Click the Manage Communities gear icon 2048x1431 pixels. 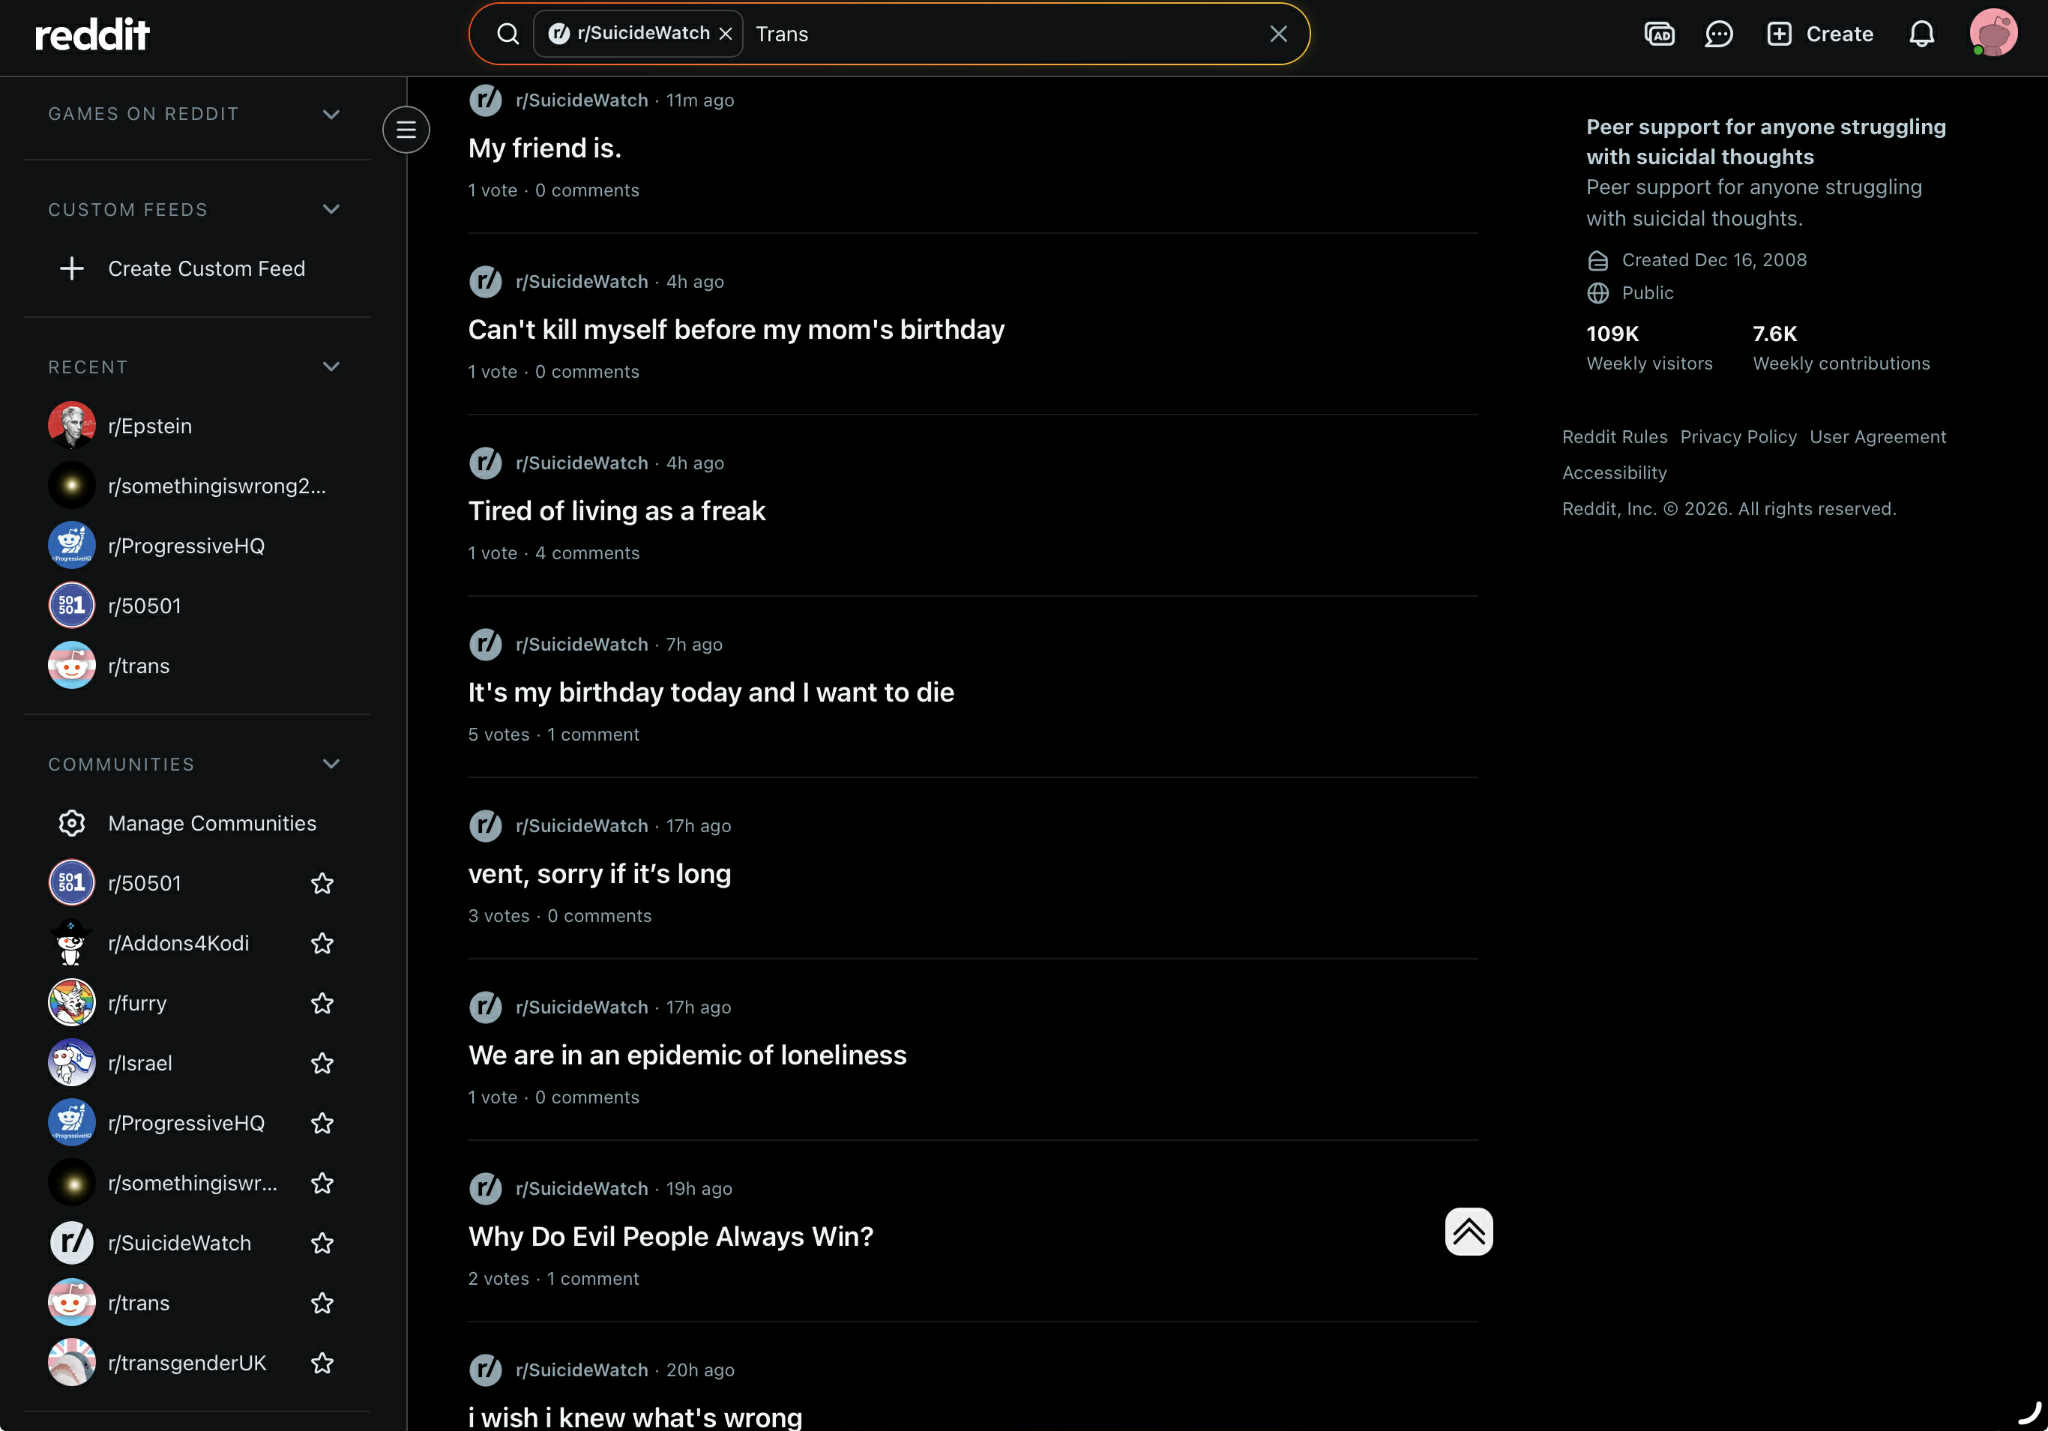(72, 823)
